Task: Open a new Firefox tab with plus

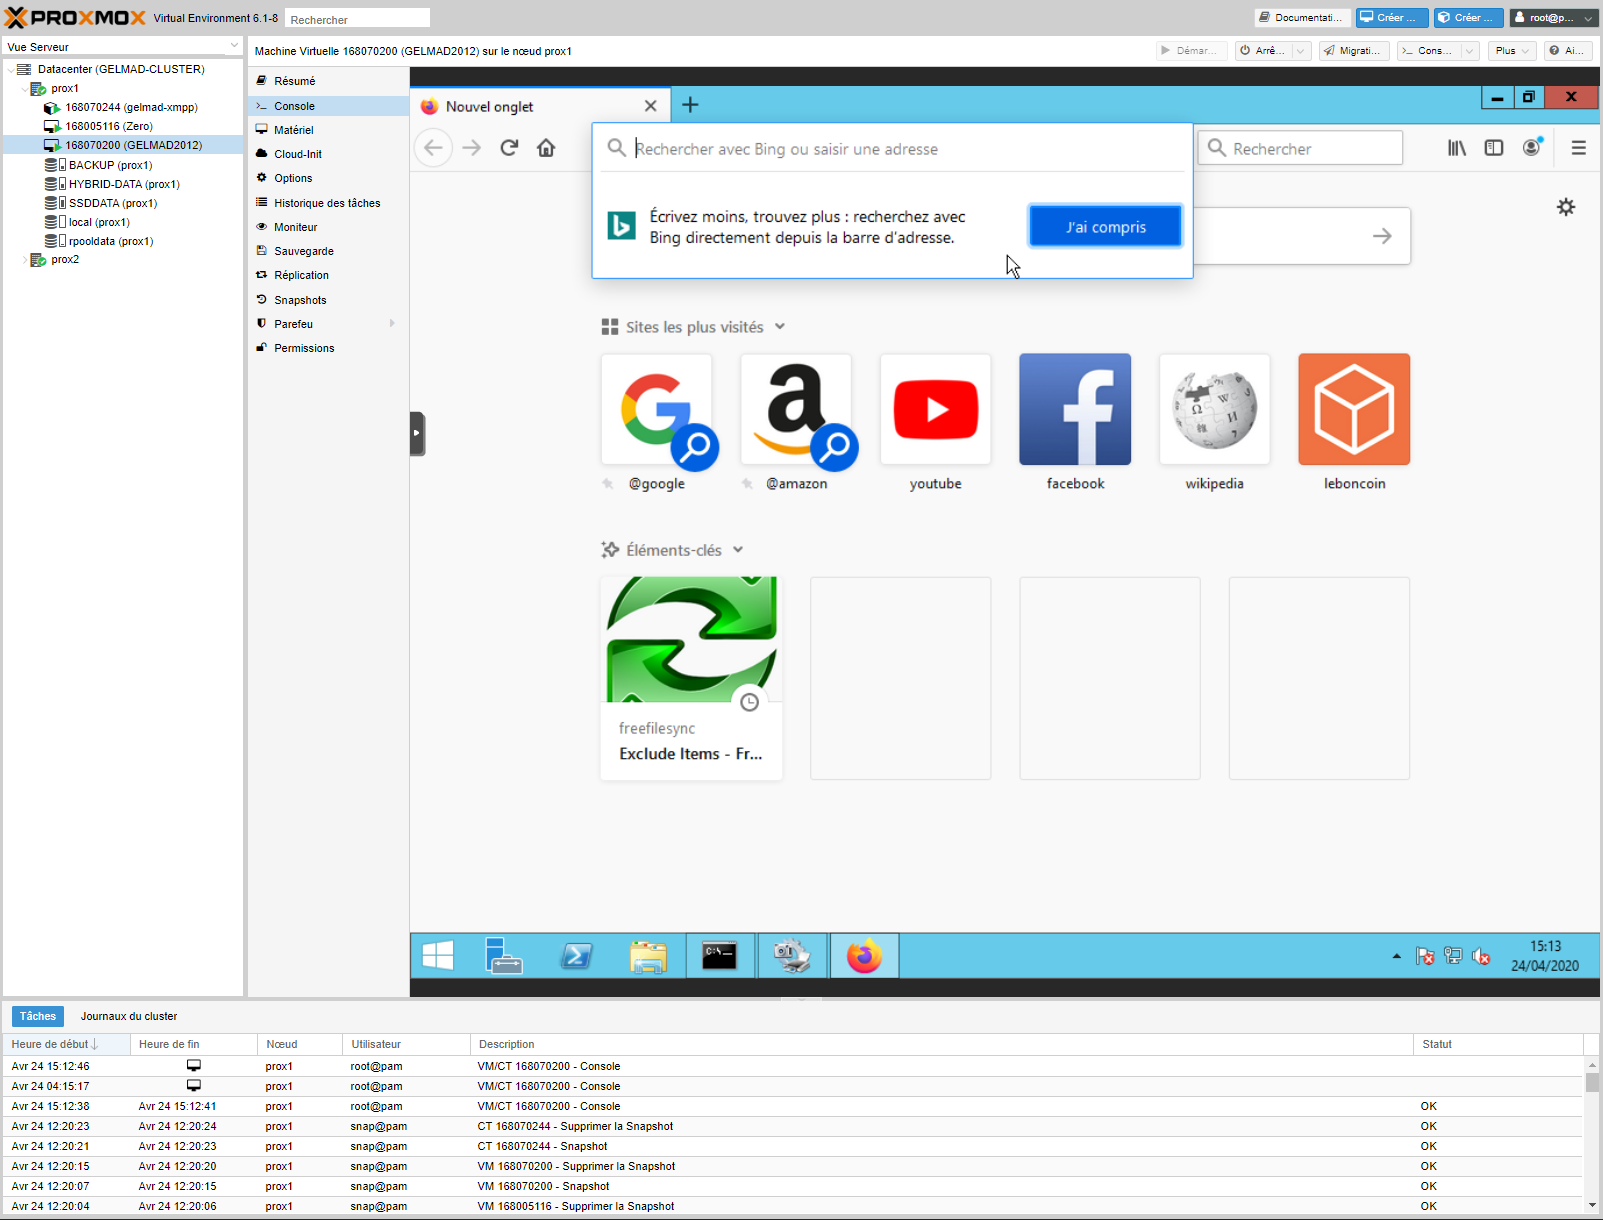Action: click(690, 105)
